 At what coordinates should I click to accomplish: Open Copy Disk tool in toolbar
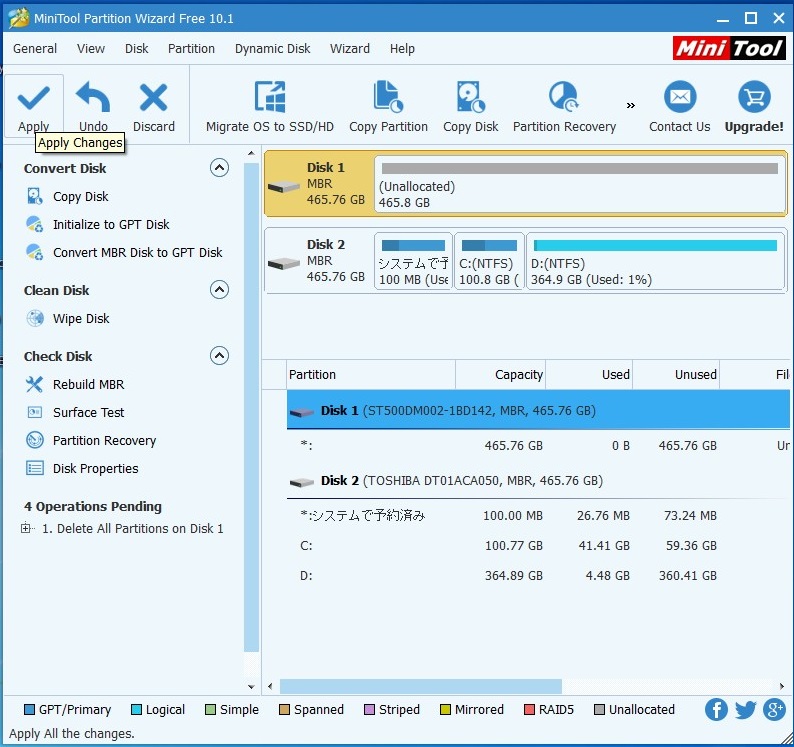[470, 106]
